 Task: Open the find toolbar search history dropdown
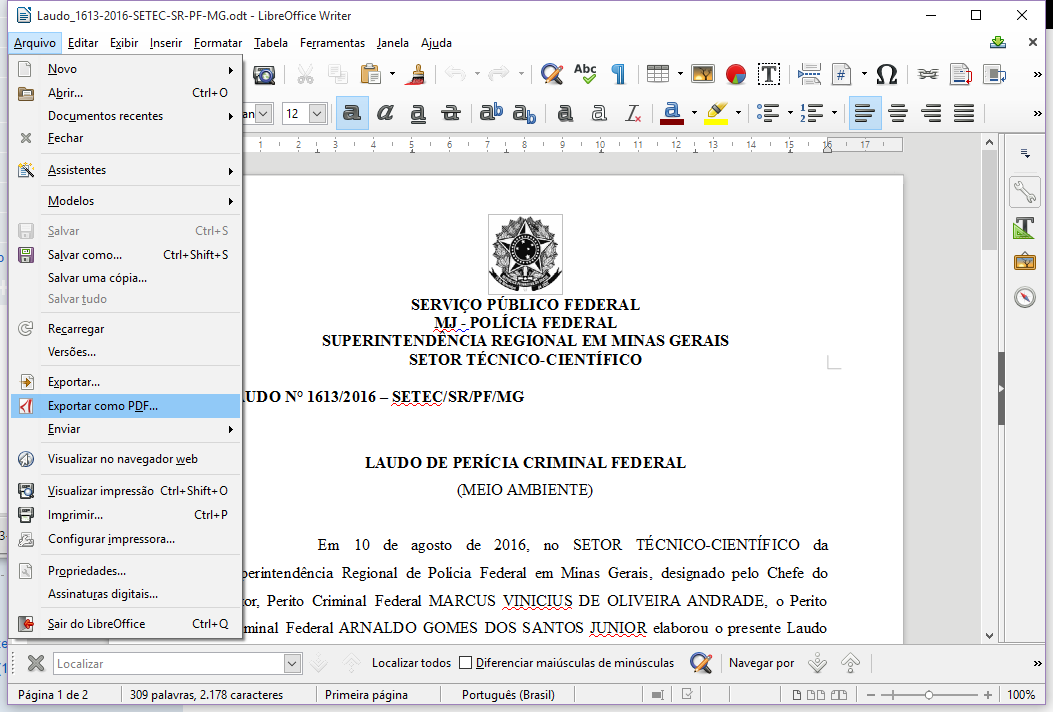[x=292, y=664]
